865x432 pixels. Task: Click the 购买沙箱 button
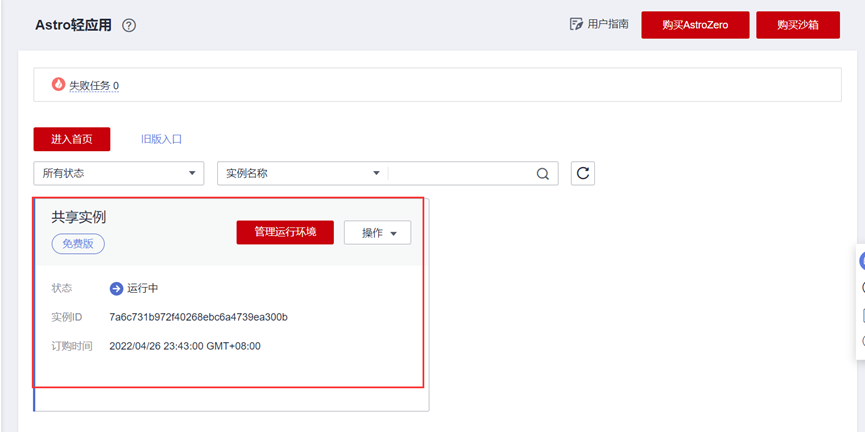coord(798,25)
